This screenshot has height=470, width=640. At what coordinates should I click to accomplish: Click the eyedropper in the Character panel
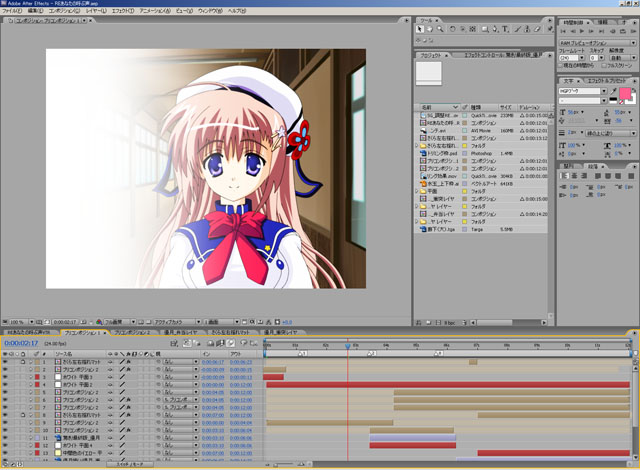coord(613,91)
